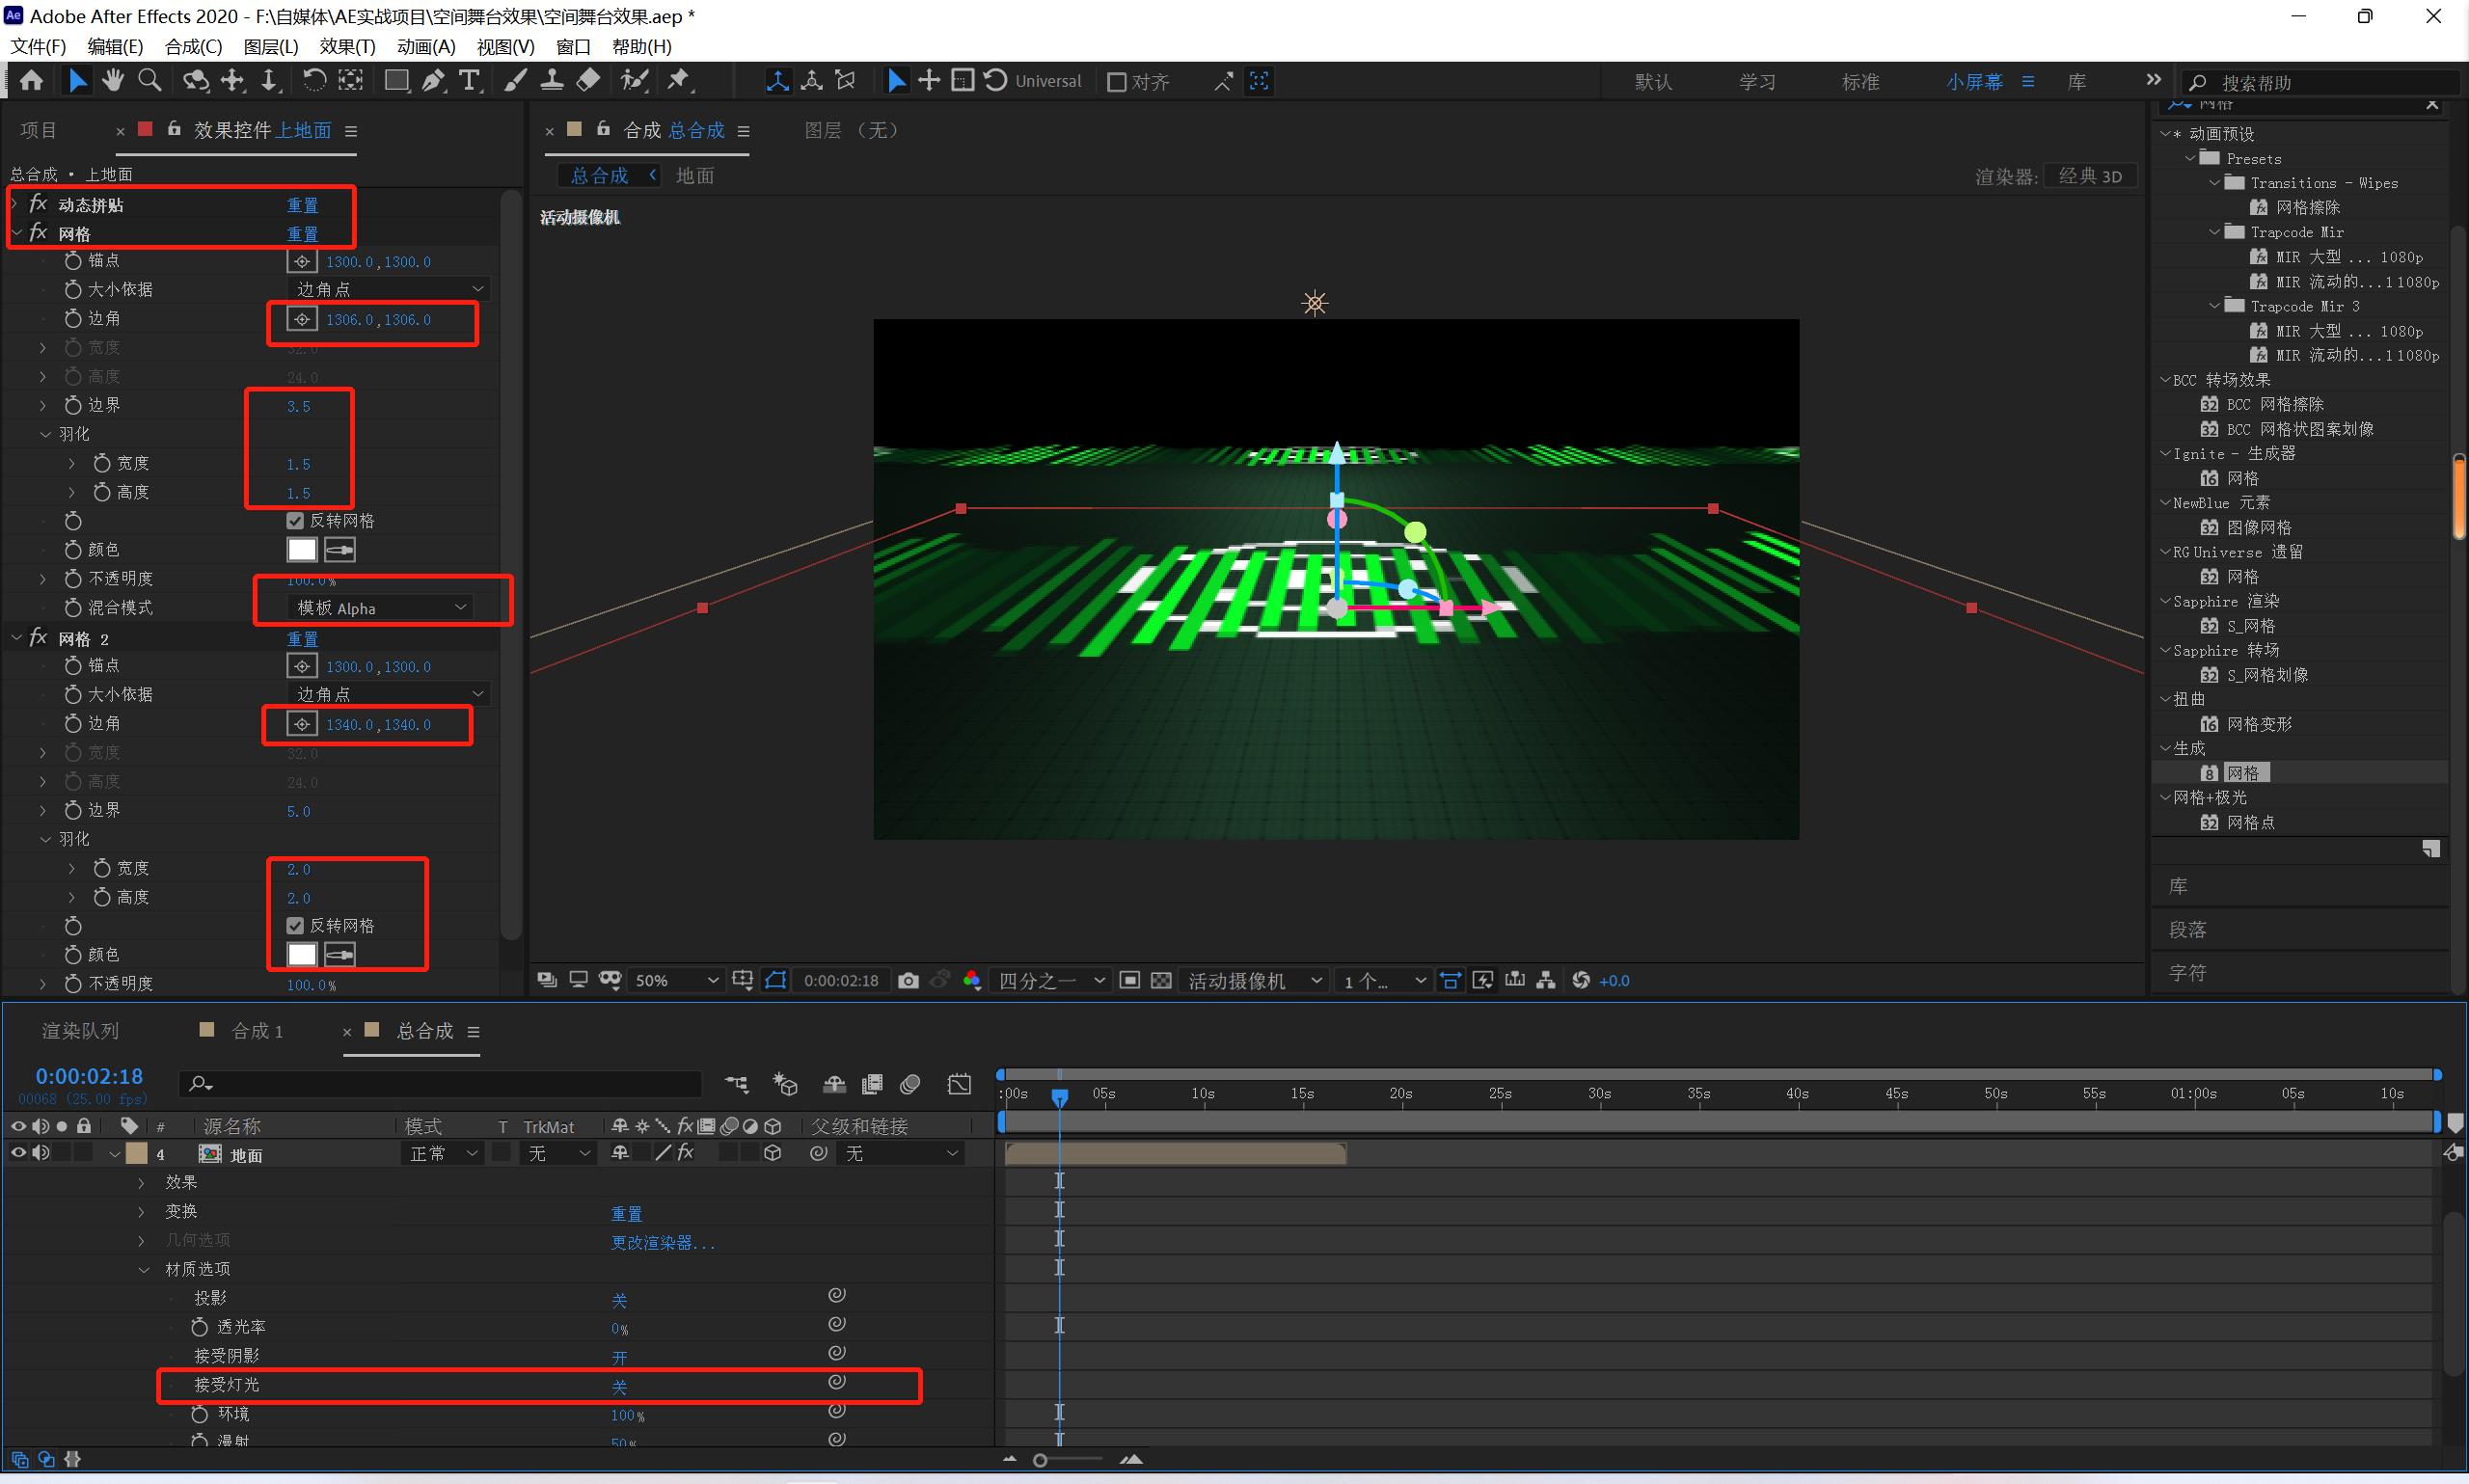The image size is (2469, 1484).
Task: Mute audio of the 地面 layer
Action: point(41,1154)
